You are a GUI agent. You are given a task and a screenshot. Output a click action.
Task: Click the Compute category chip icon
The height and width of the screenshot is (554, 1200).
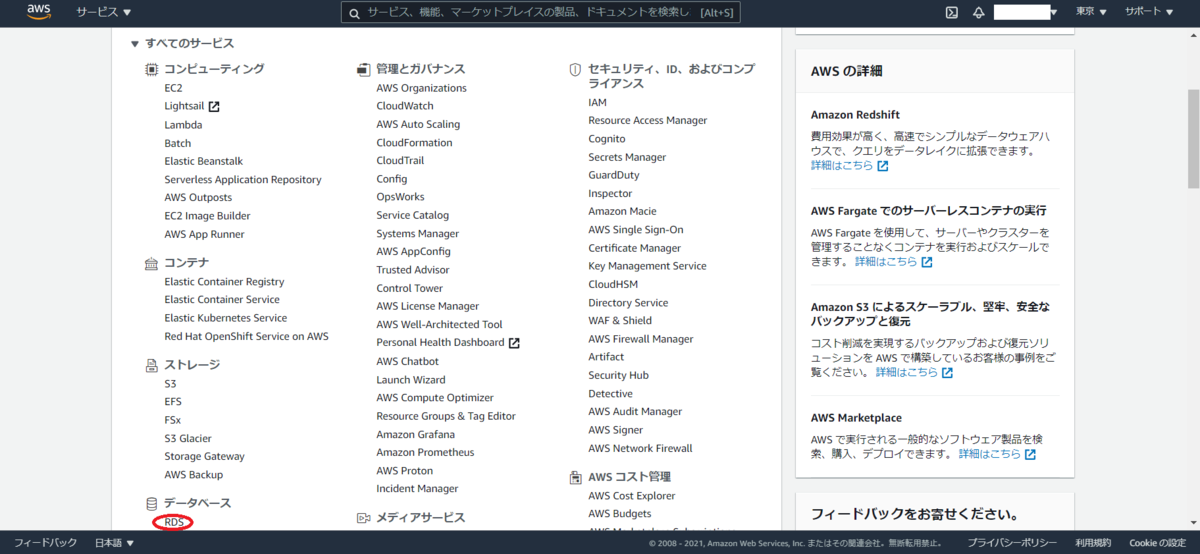[151, 69]
